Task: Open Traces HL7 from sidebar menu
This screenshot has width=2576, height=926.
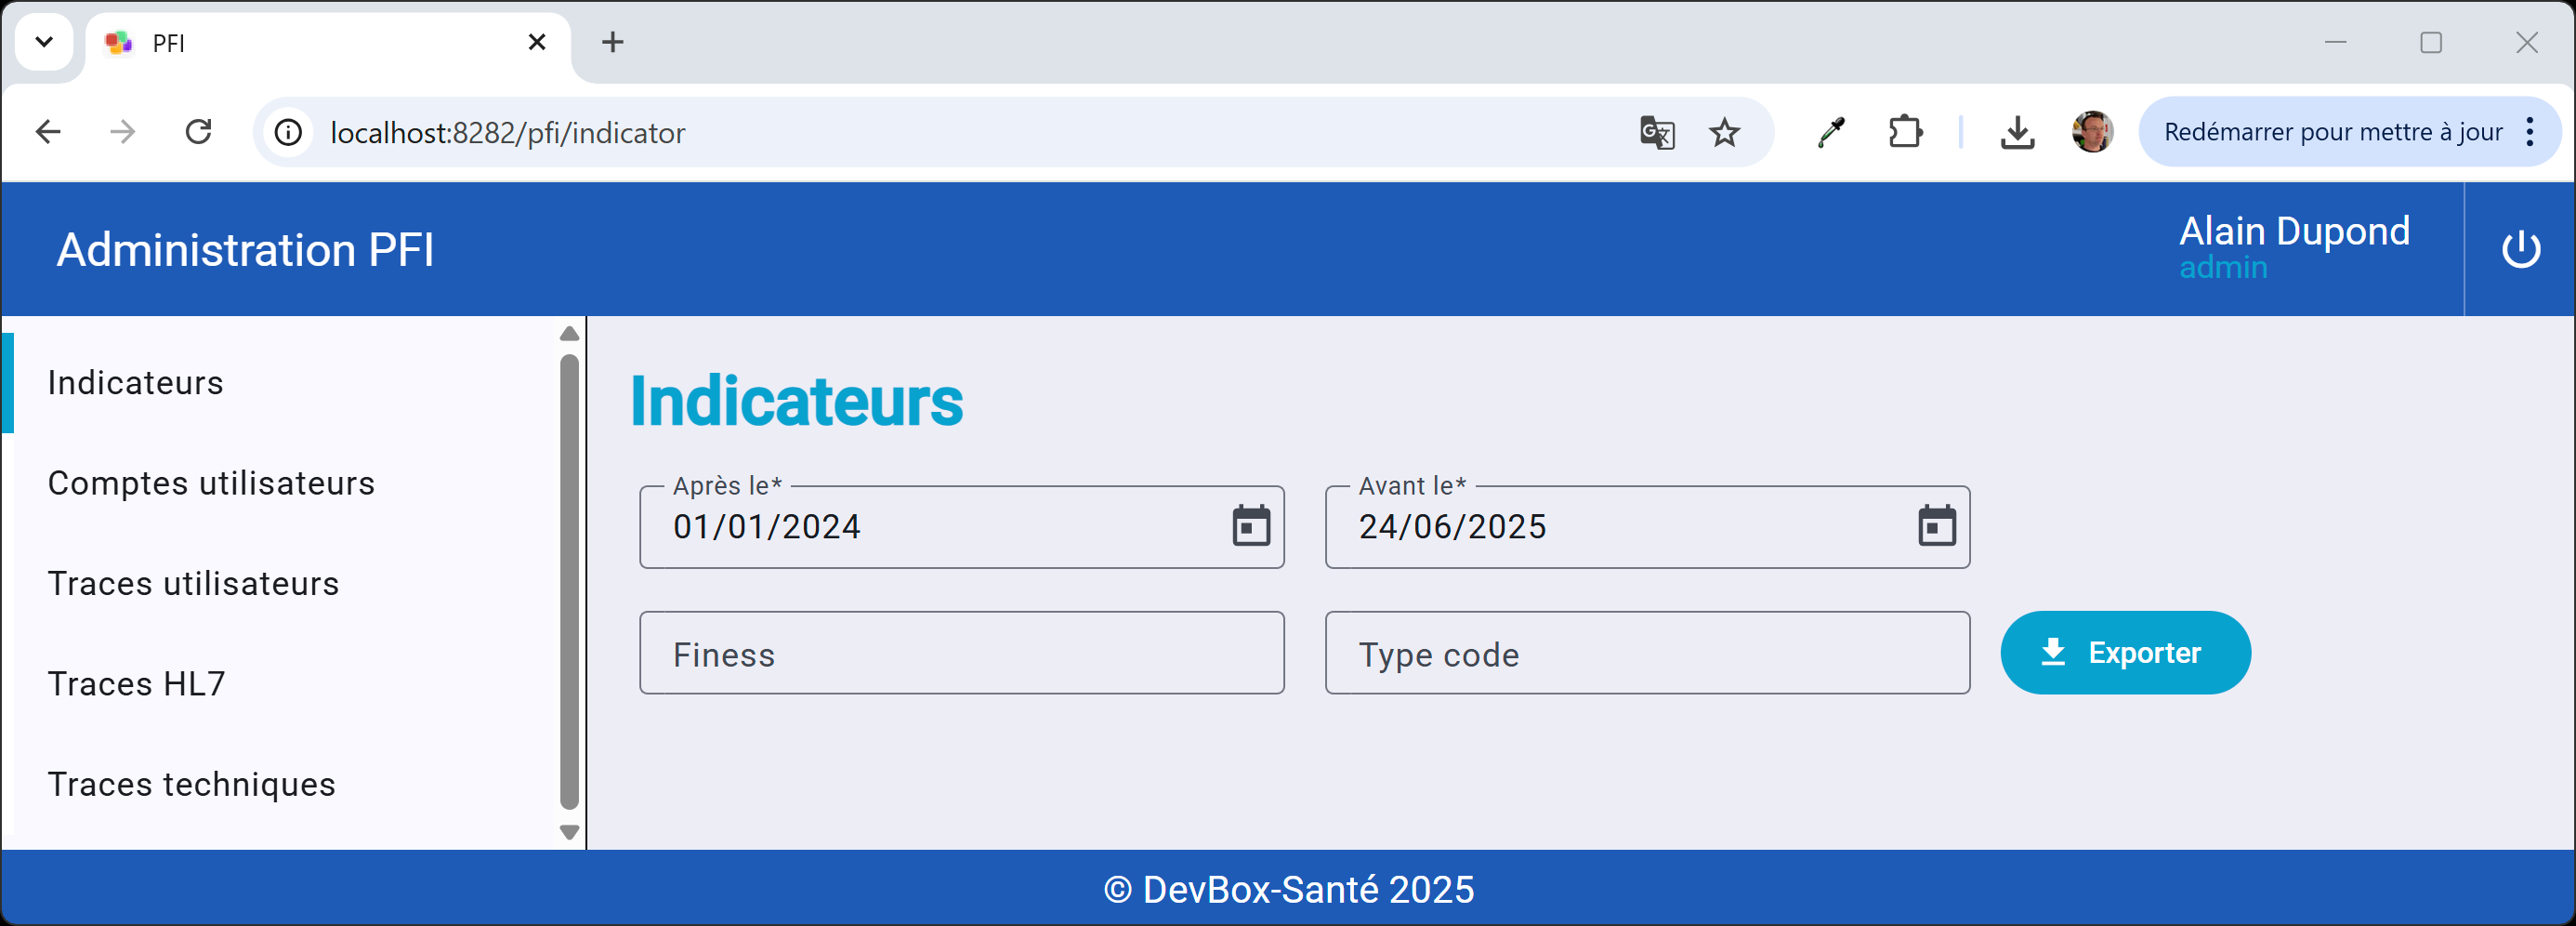Action: (x=137, y=684)
